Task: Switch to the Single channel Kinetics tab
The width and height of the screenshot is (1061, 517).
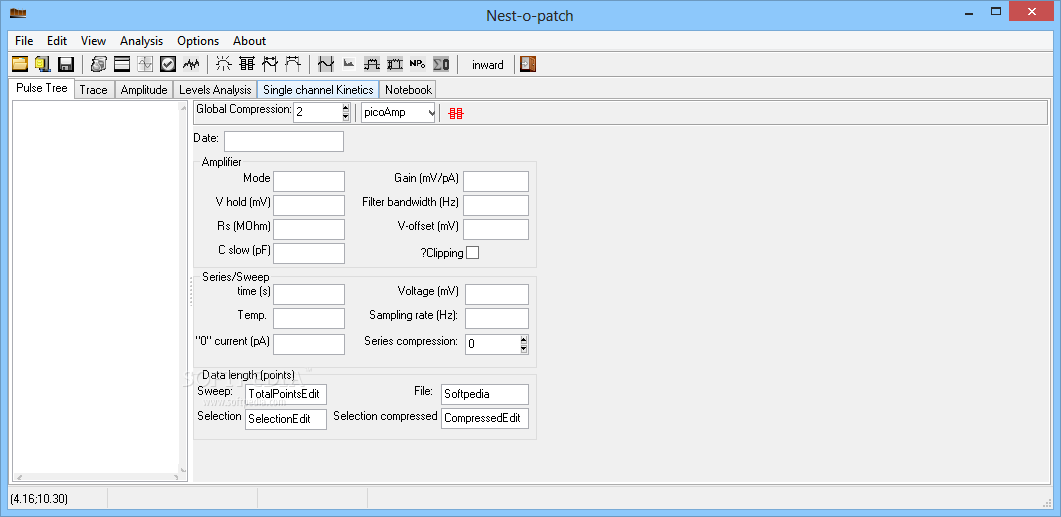Action: (318, 89)
